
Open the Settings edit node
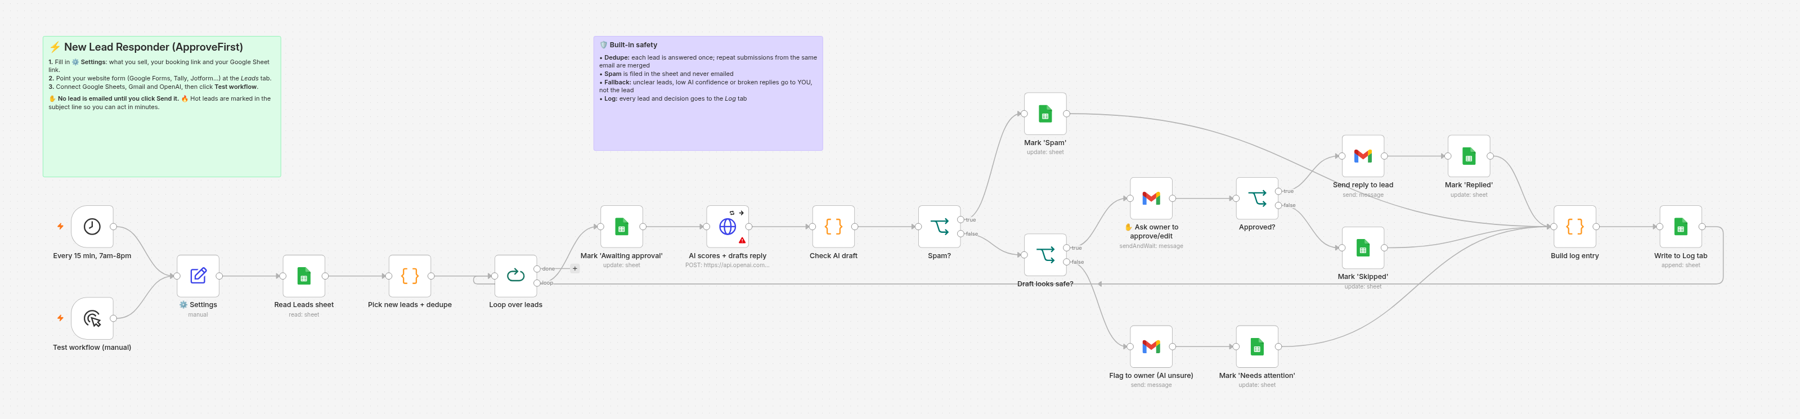(198, 275)
